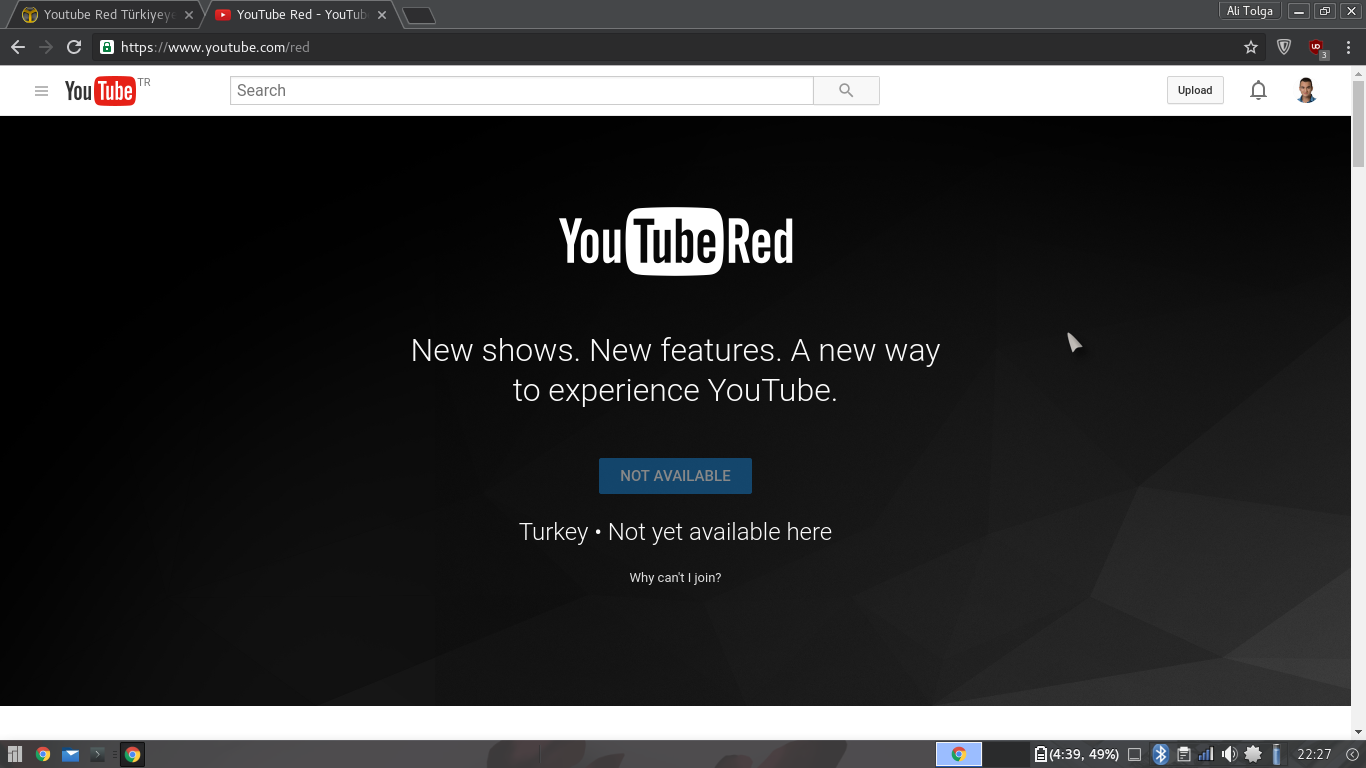Open the gear-shaped tray icon
The height and width of the screenshot is (768, 1366).
coord(1253,754)
